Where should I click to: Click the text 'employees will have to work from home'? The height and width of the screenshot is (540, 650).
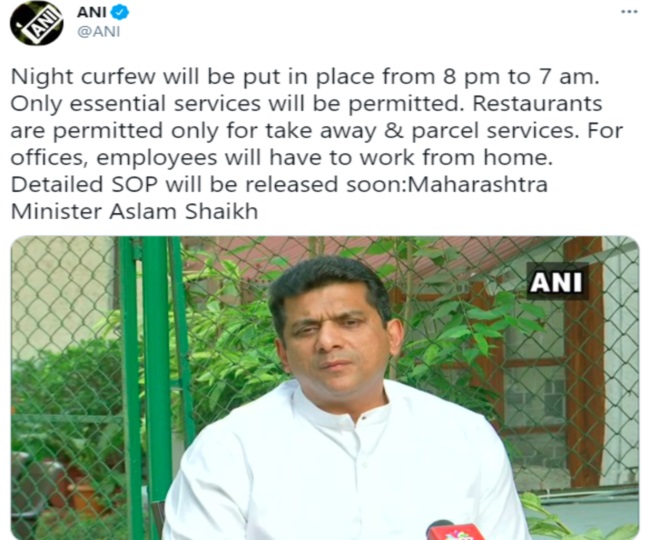click(325, 158)
